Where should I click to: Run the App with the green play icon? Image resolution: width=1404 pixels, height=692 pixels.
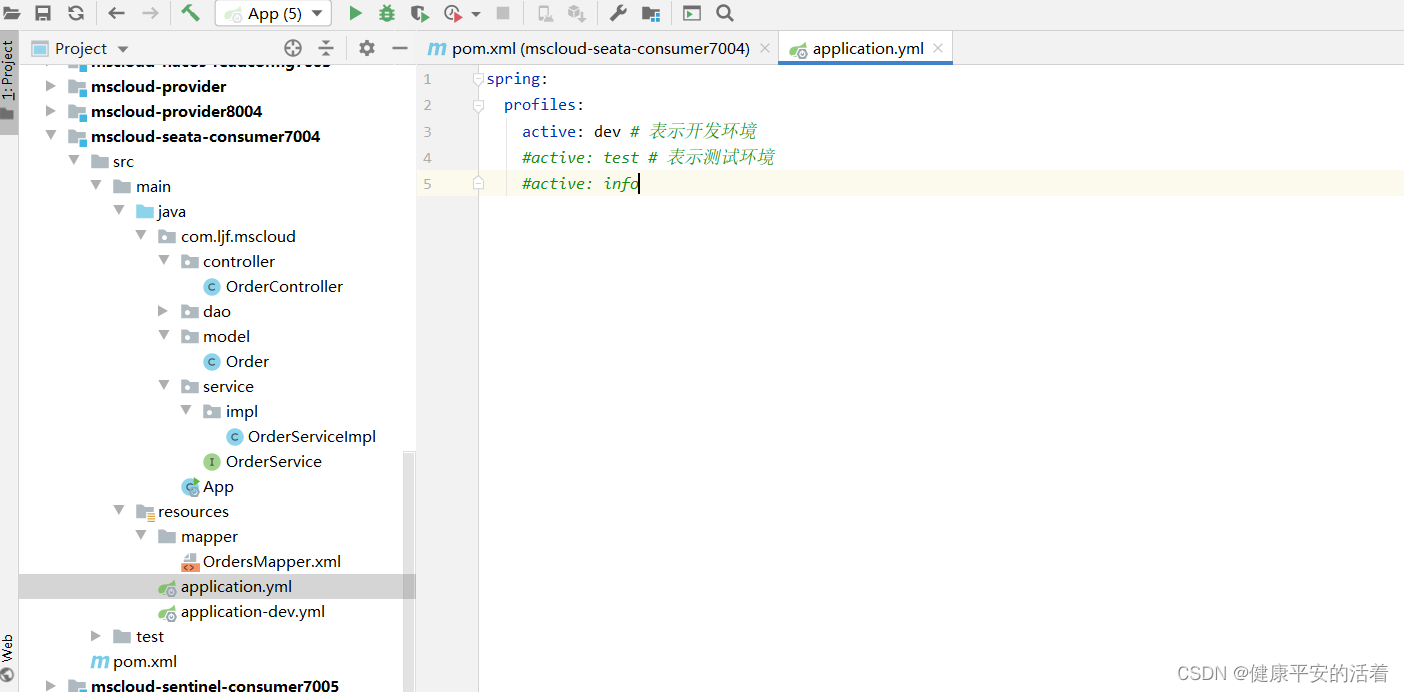click(355, 13)
